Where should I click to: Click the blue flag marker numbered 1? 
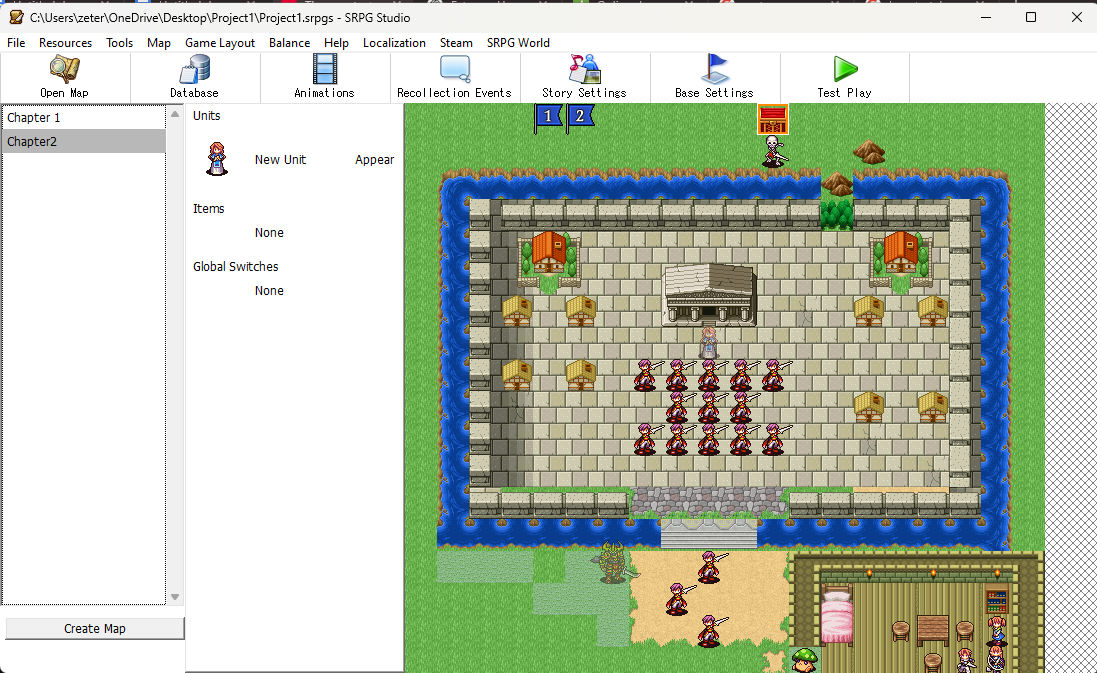pyautogui.click(x=548, y=118)
